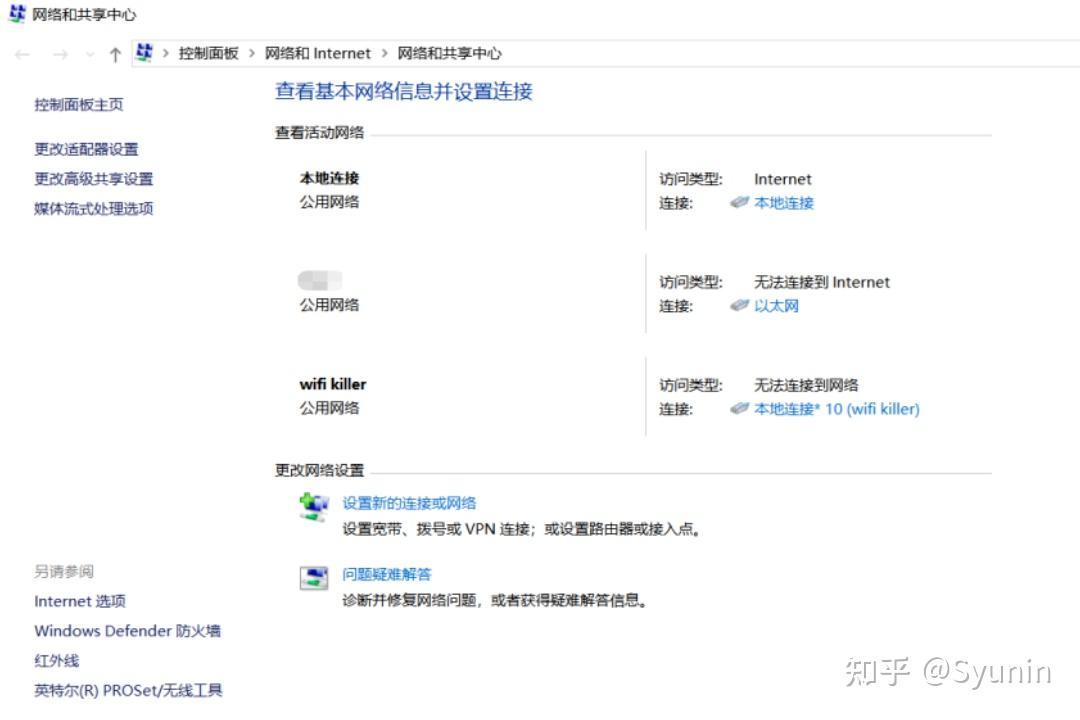Open the recent locations dropdown arrow
This screenshot has height=720, width=1080.
(90, 54)
